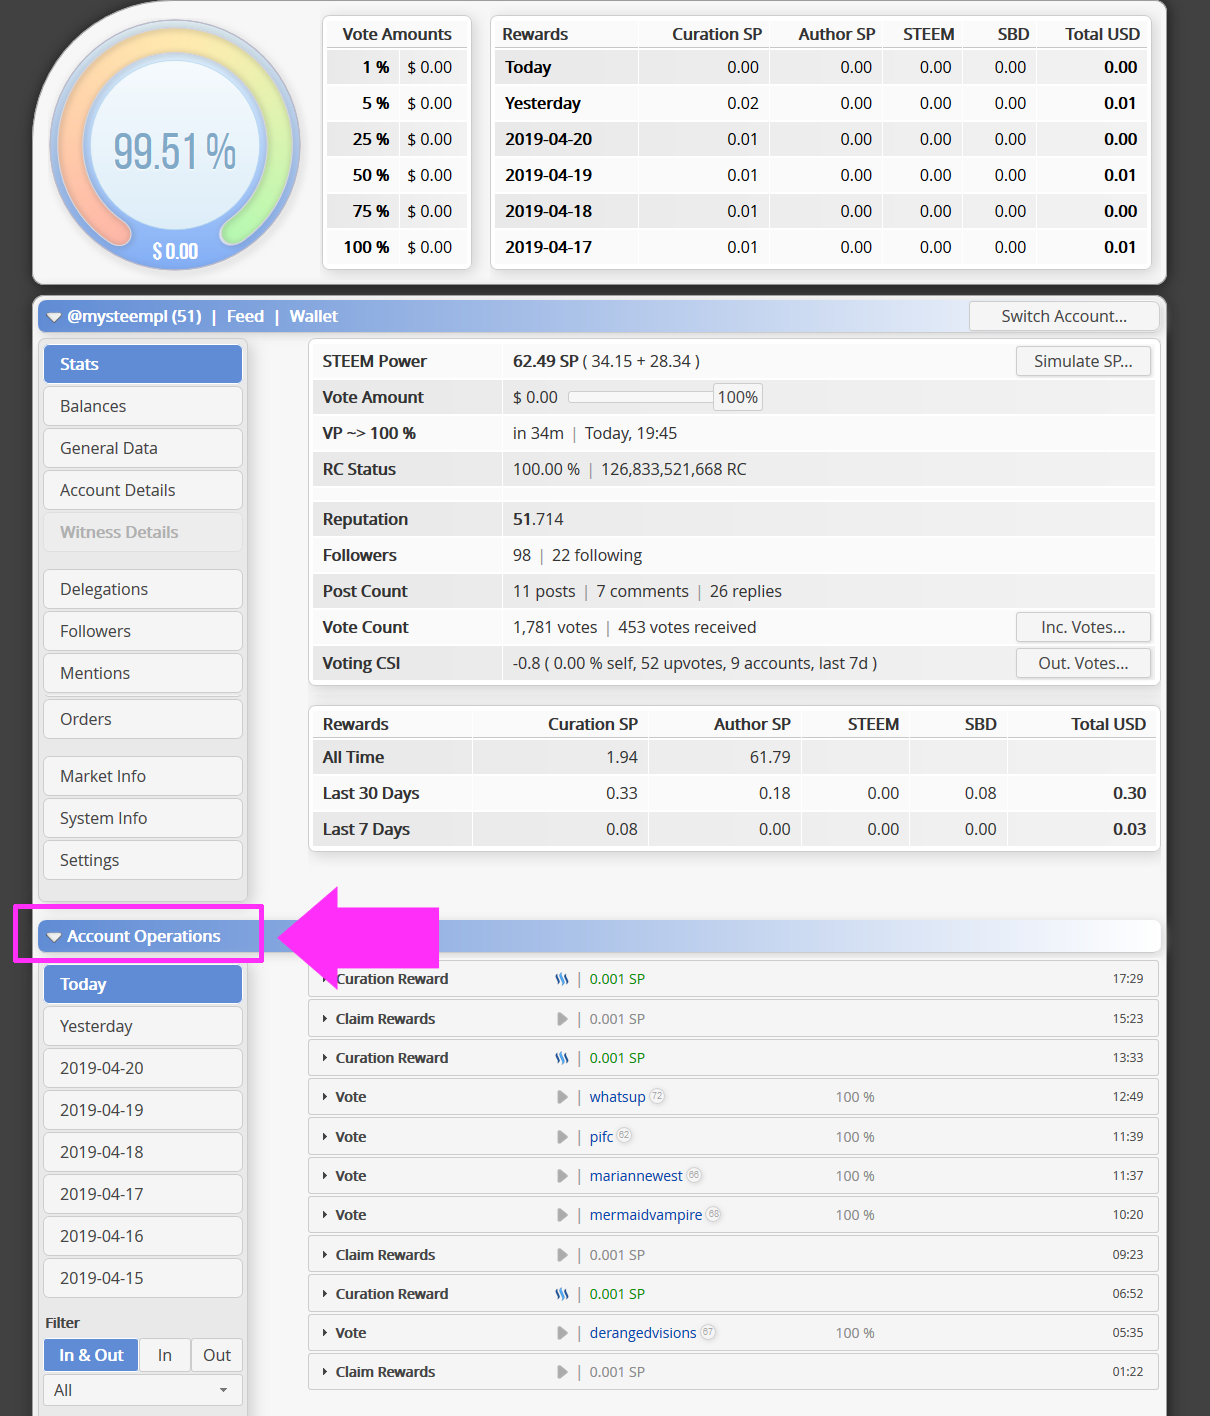Viewport: 1210px width, 1416px height.
Task: Click the reputation badge beside pifc
Action: coord(624,1135)
